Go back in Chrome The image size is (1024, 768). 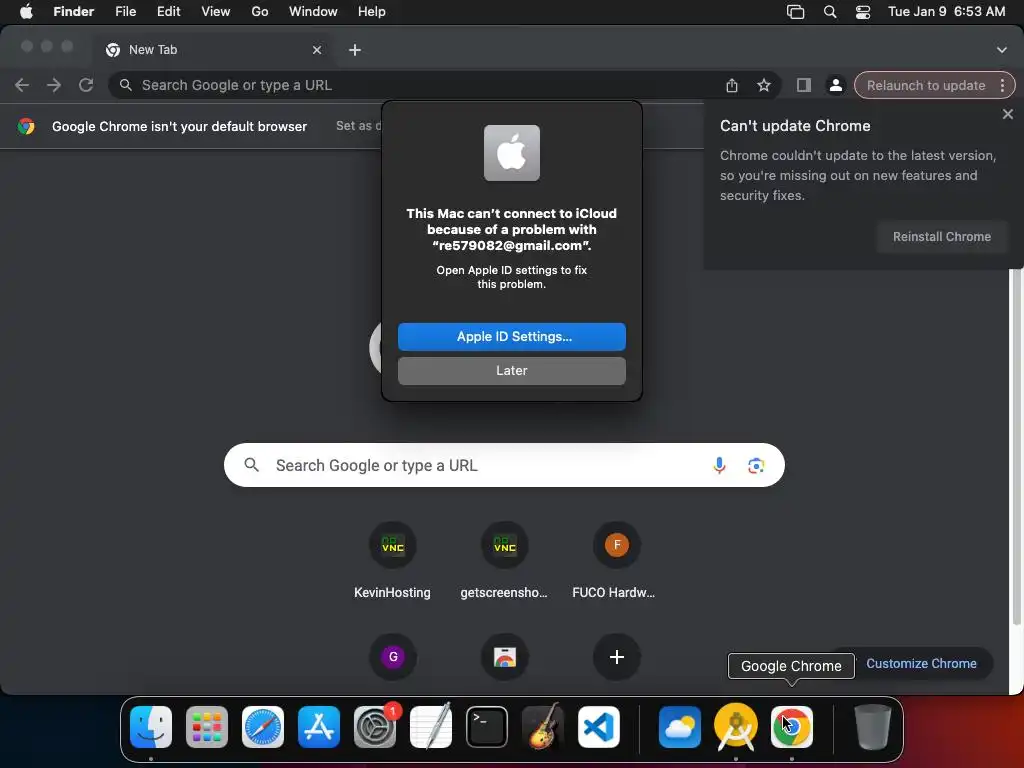(22, 85)
